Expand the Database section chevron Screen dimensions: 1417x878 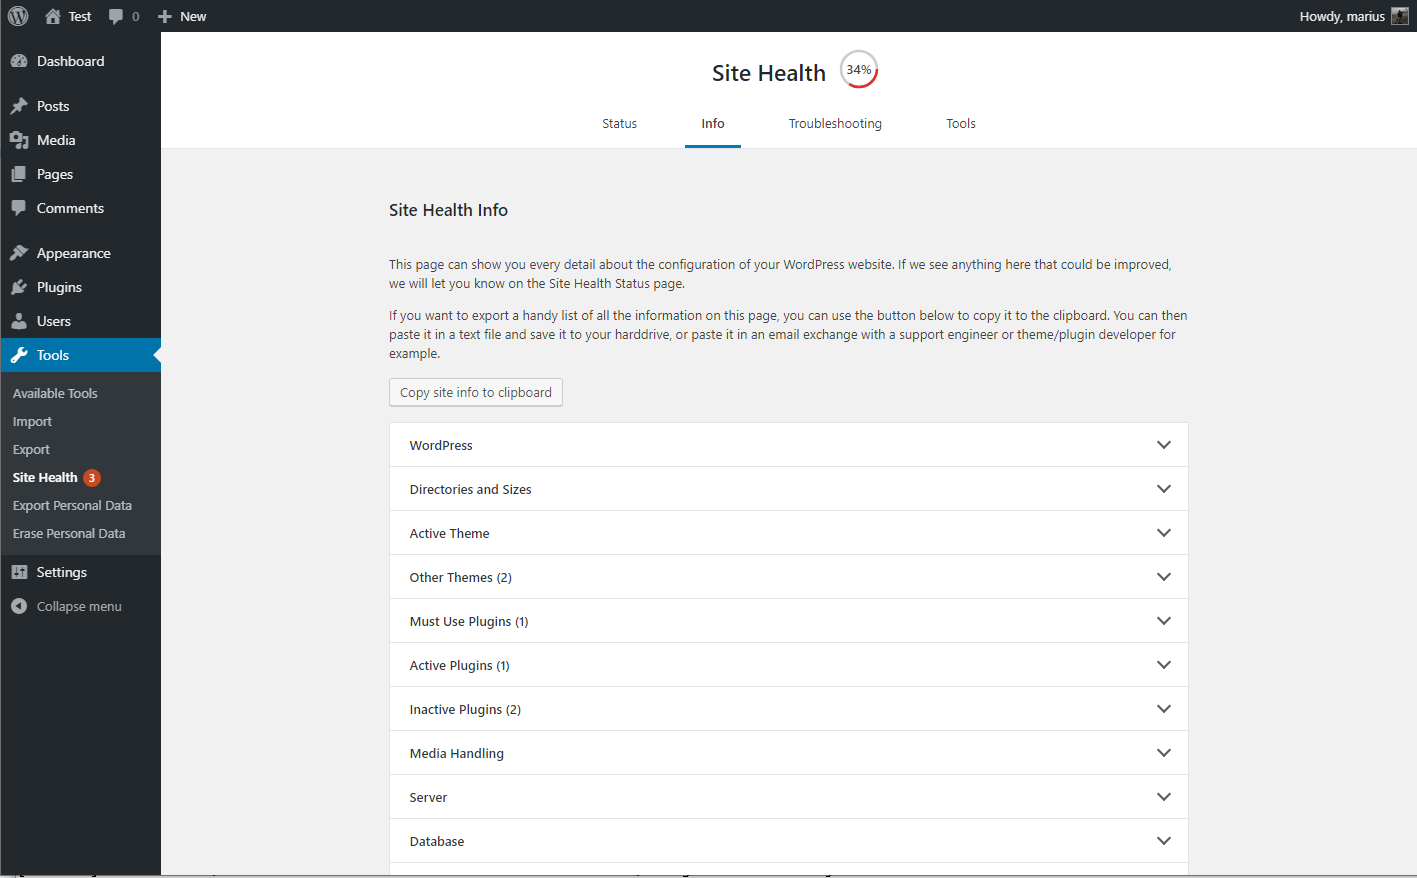click(x=1163, y=841)
